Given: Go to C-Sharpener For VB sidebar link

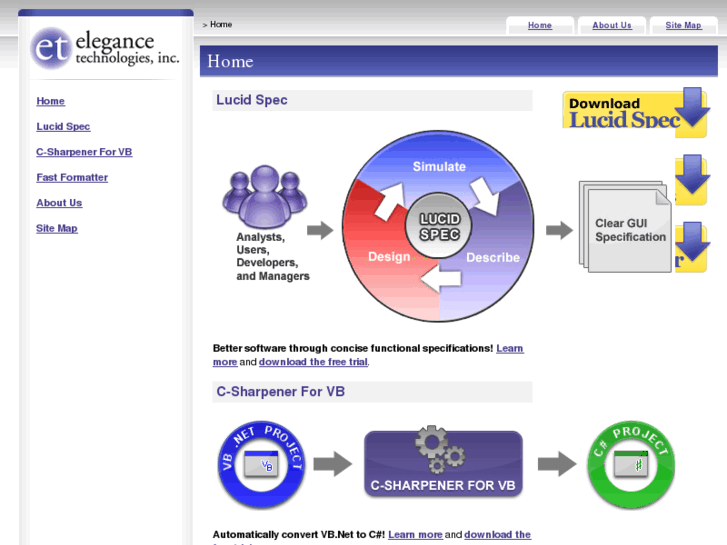Looking at the screenshot, I should (84, 152).
